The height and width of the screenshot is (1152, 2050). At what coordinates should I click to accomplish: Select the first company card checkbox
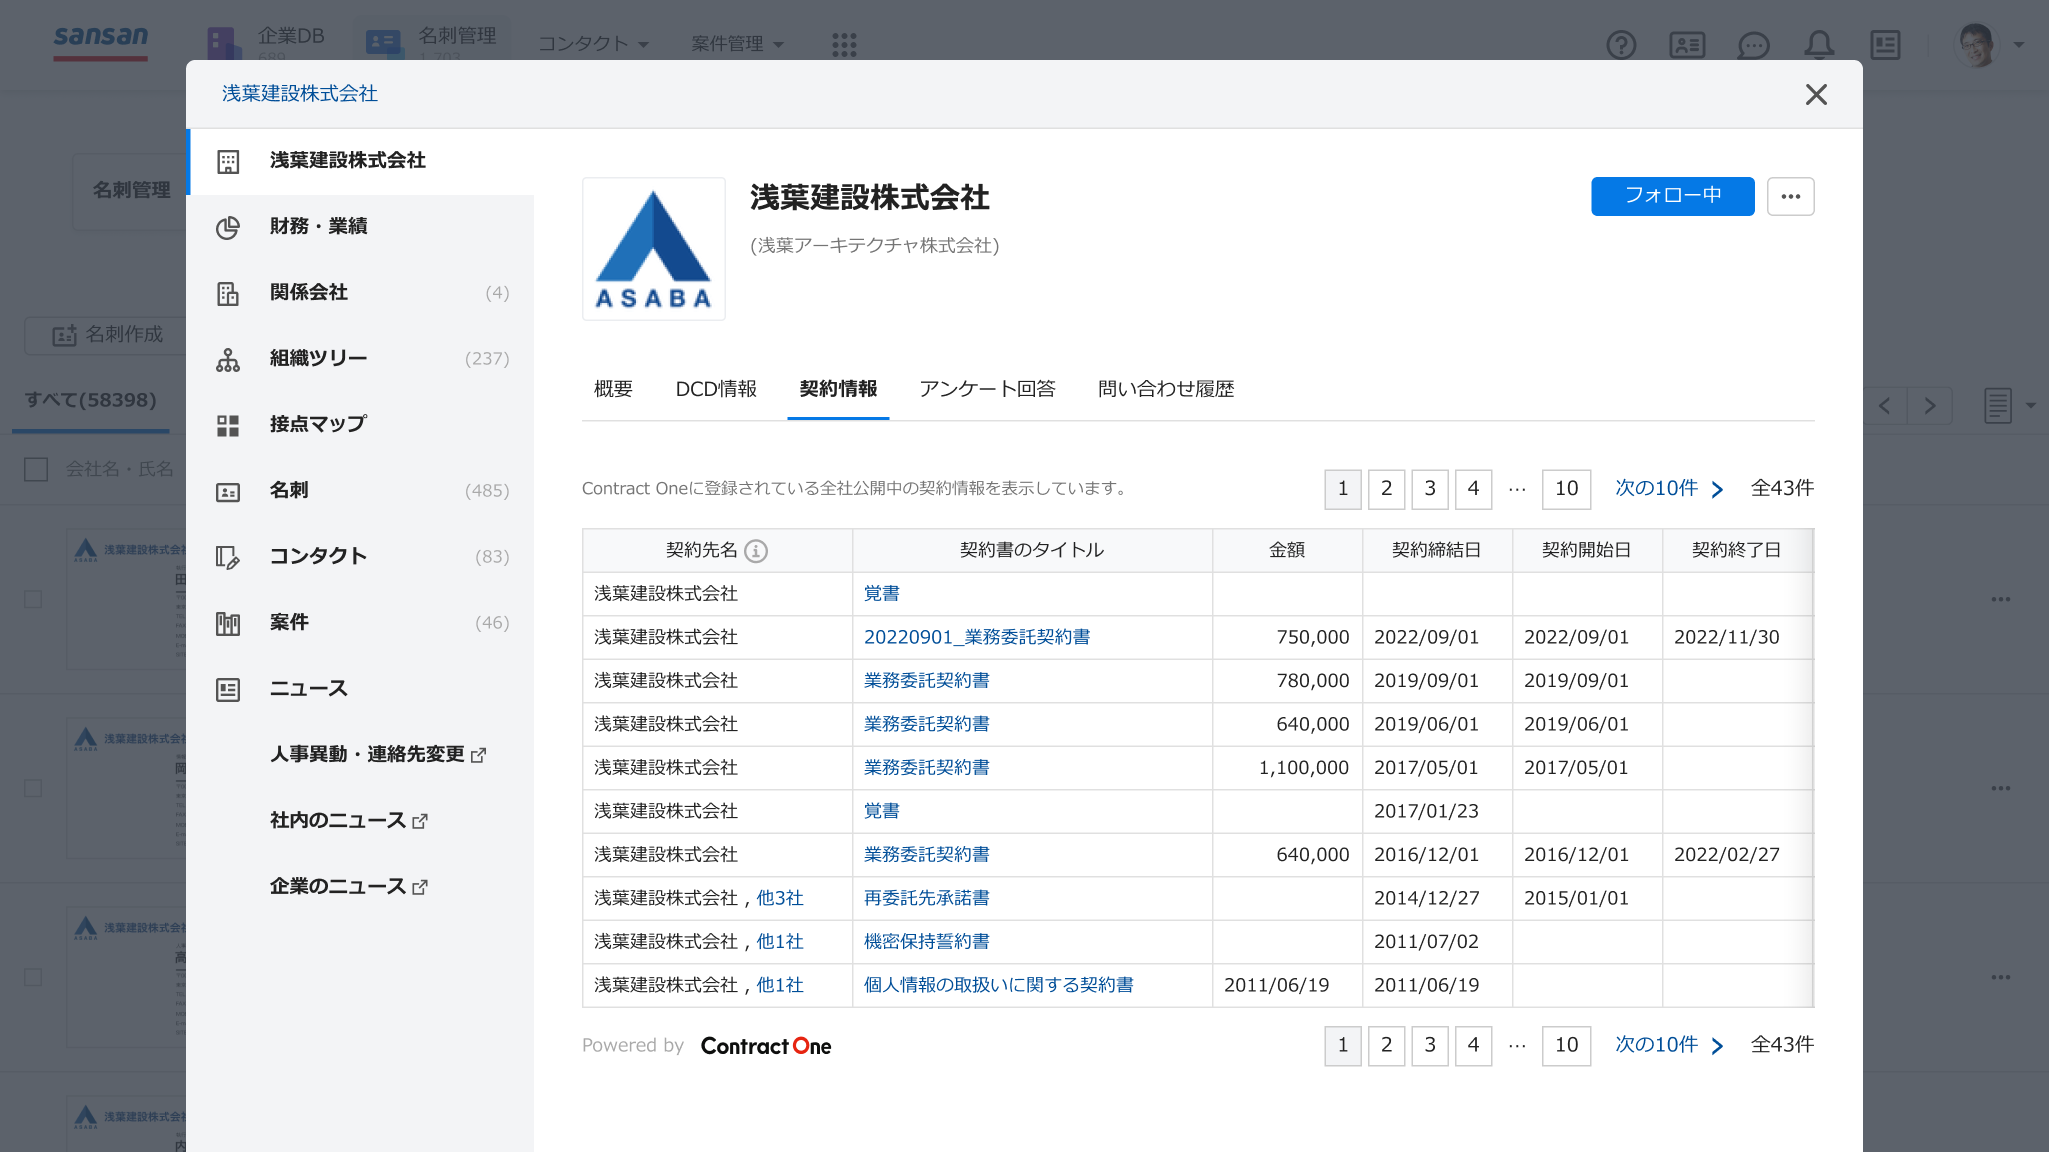(x=35, y=599)
